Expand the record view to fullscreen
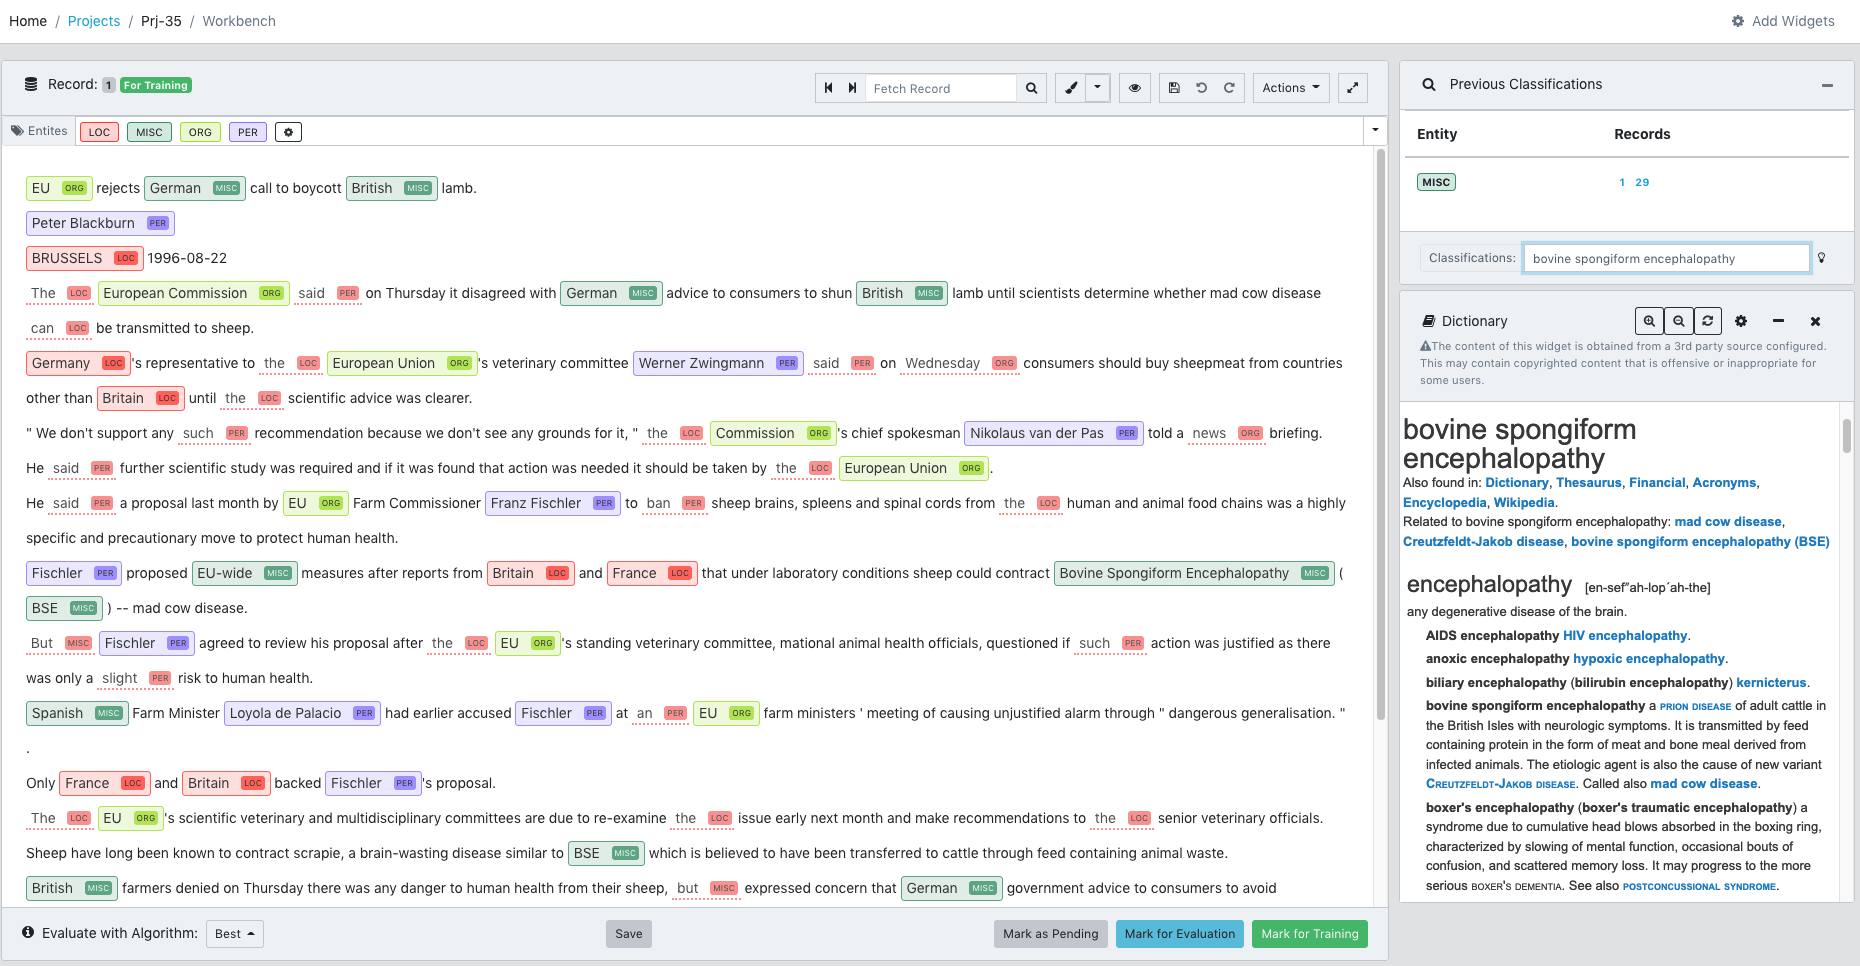Image resolution: width=1860 pixels, height=966 pixels. point(1352,87)
